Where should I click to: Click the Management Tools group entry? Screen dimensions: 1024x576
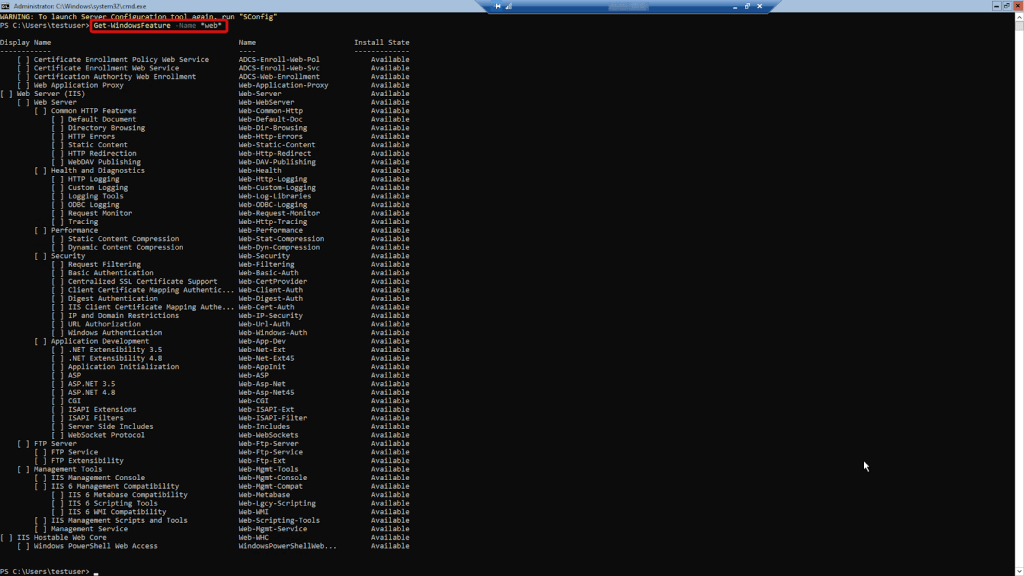coord(68,469)
